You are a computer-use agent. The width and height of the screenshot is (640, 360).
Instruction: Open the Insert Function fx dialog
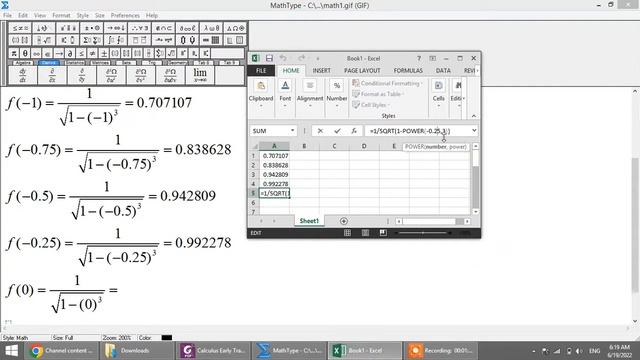pyautogui.click(x=354, y=131)
